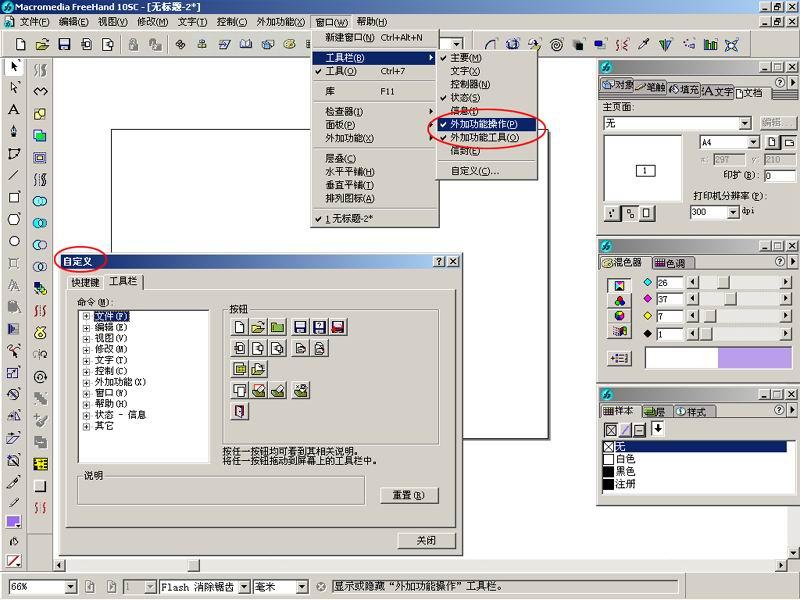Click the ? help button in Customize dialog
This screenshot has width=800, height=600.
[x=439, y=261]
